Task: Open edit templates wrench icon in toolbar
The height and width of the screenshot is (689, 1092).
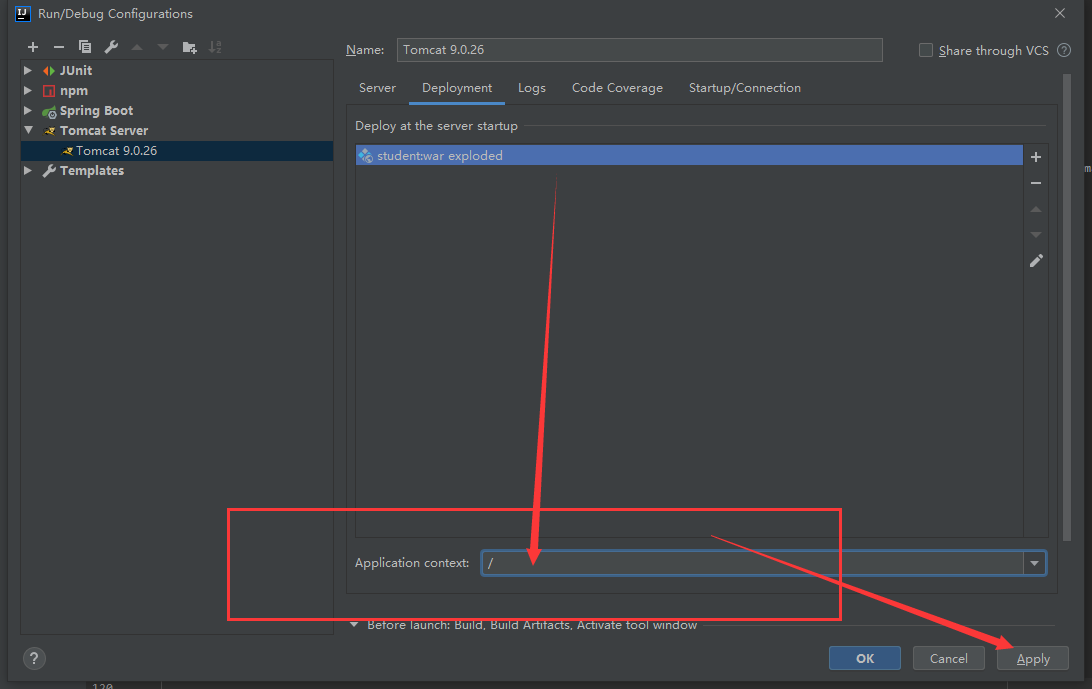Action: 111,47
